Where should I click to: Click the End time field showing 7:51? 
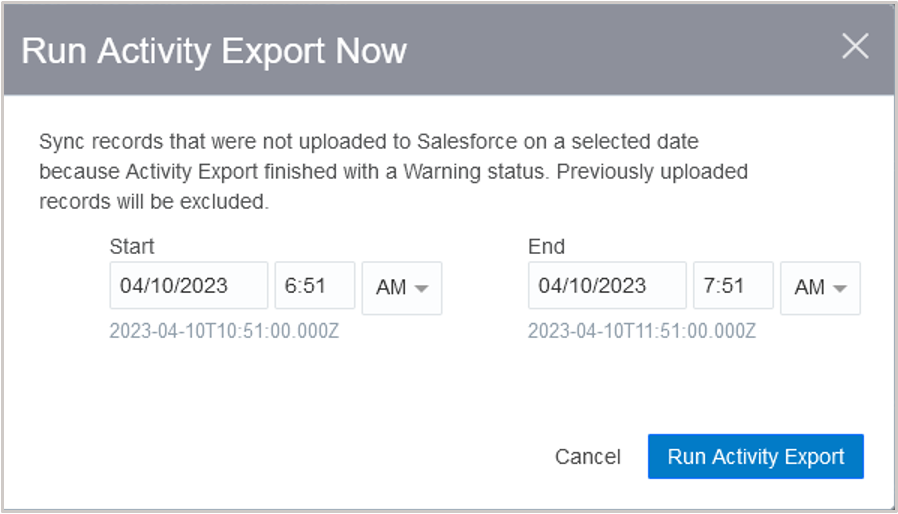(x=732, y=286)
